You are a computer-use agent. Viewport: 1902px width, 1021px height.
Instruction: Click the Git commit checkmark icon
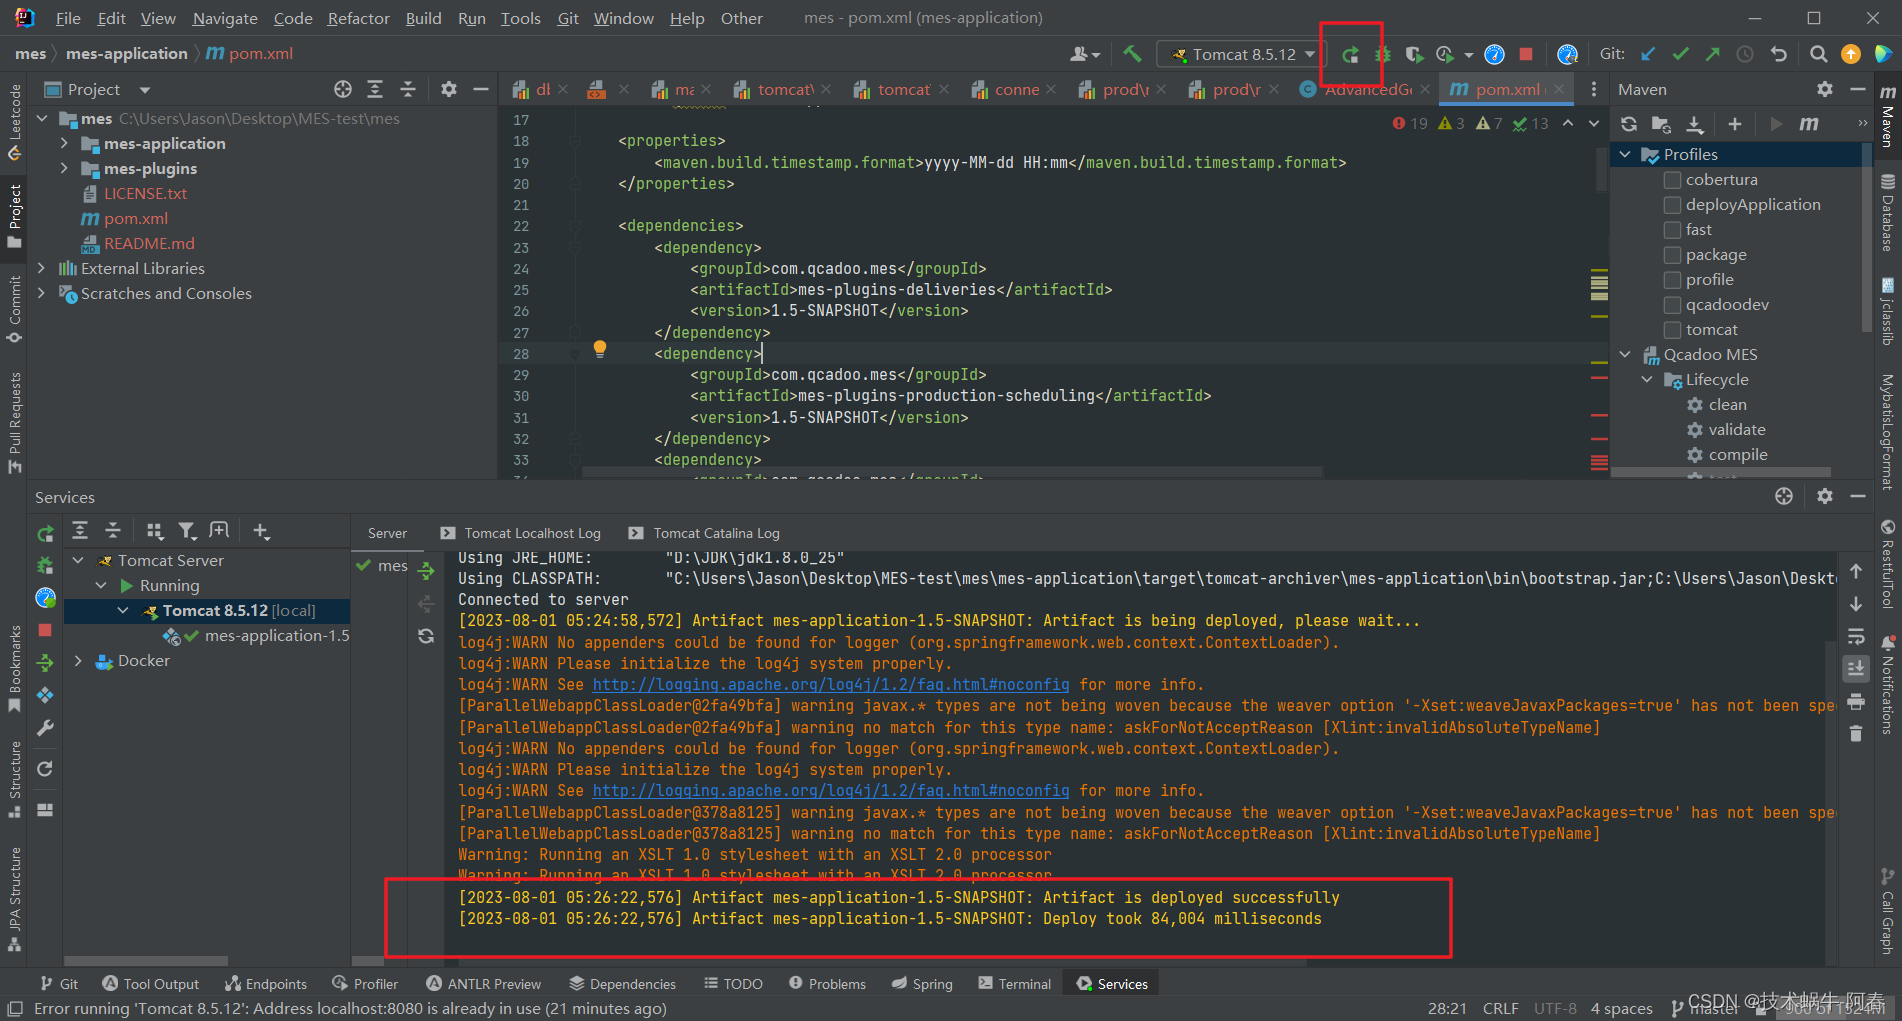point(1681,54)
